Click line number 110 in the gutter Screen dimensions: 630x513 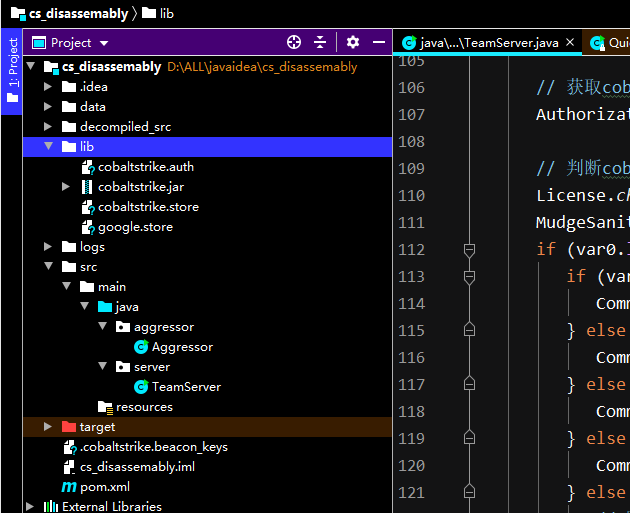click(411, 196)
